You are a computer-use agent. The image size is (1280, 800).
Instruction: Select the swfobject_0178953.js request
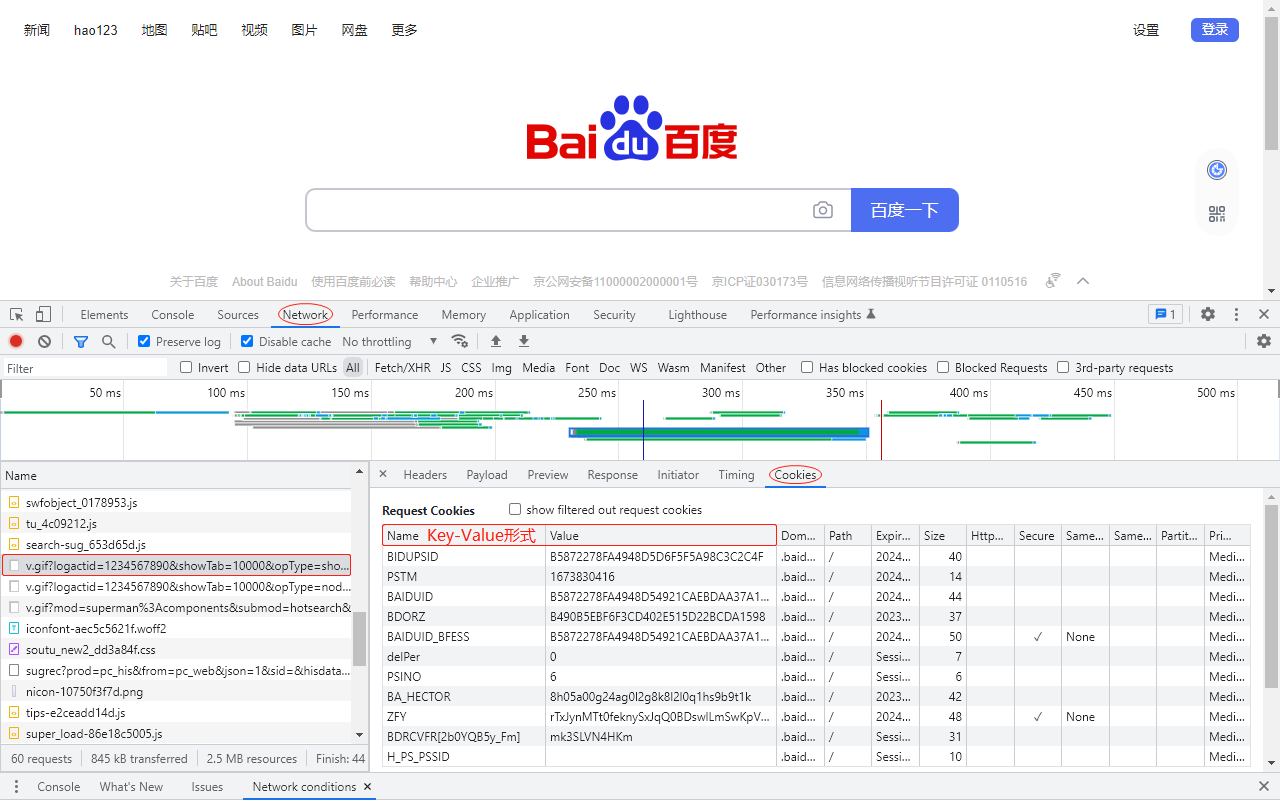176,503
